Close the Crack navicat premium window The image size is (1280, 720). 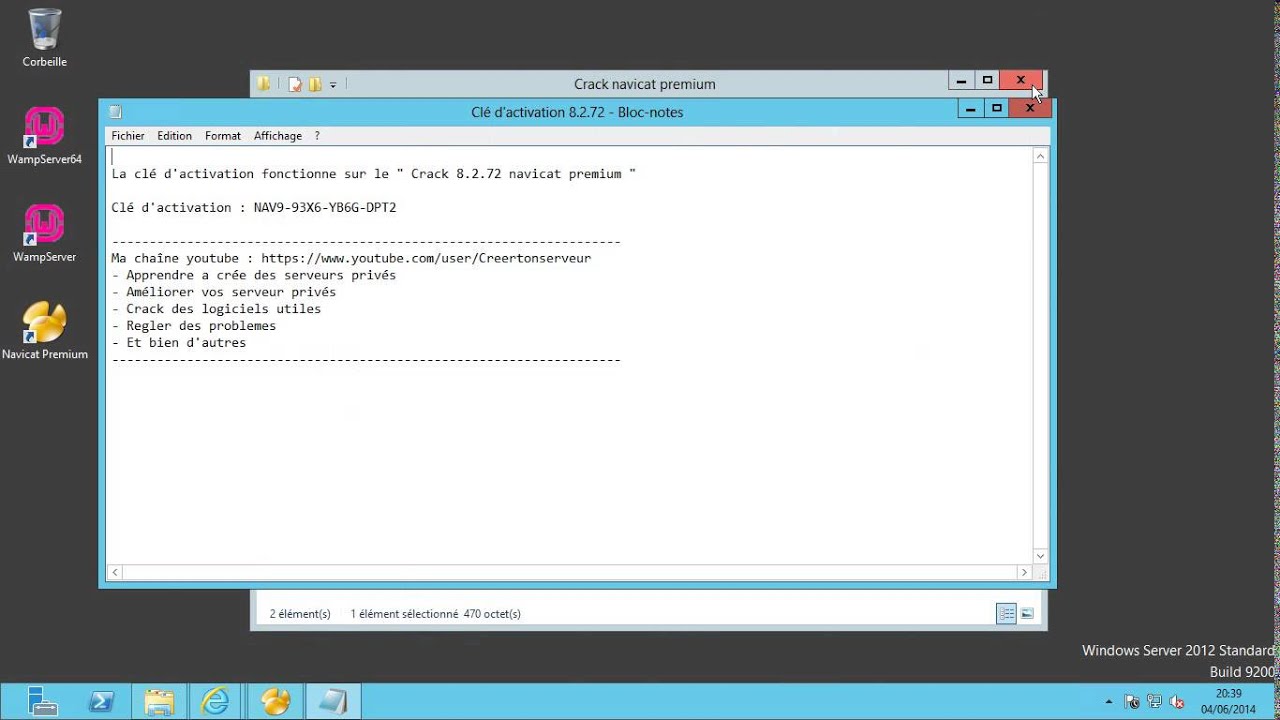click(x=1021, y=80)
